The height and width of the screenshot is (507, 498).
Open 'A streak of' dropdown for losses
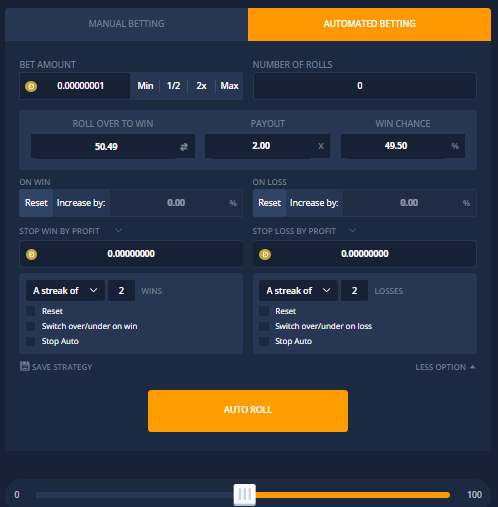click(x=298, y=291)
